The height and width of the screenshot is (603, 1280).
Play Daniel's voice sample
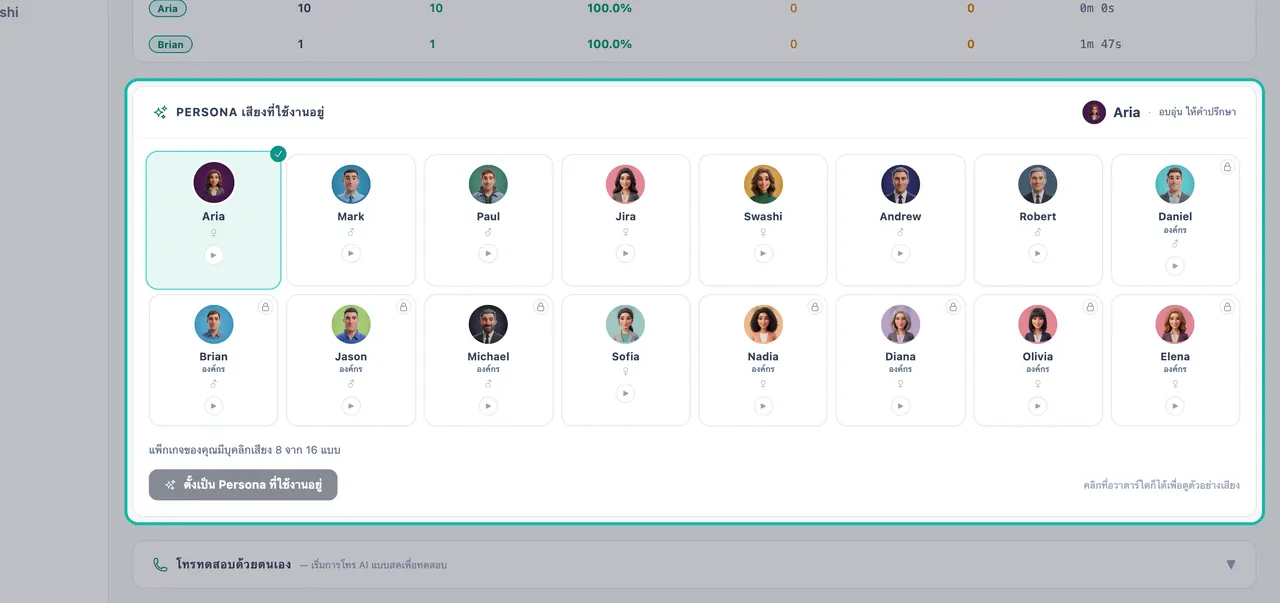coord(1175,266)
